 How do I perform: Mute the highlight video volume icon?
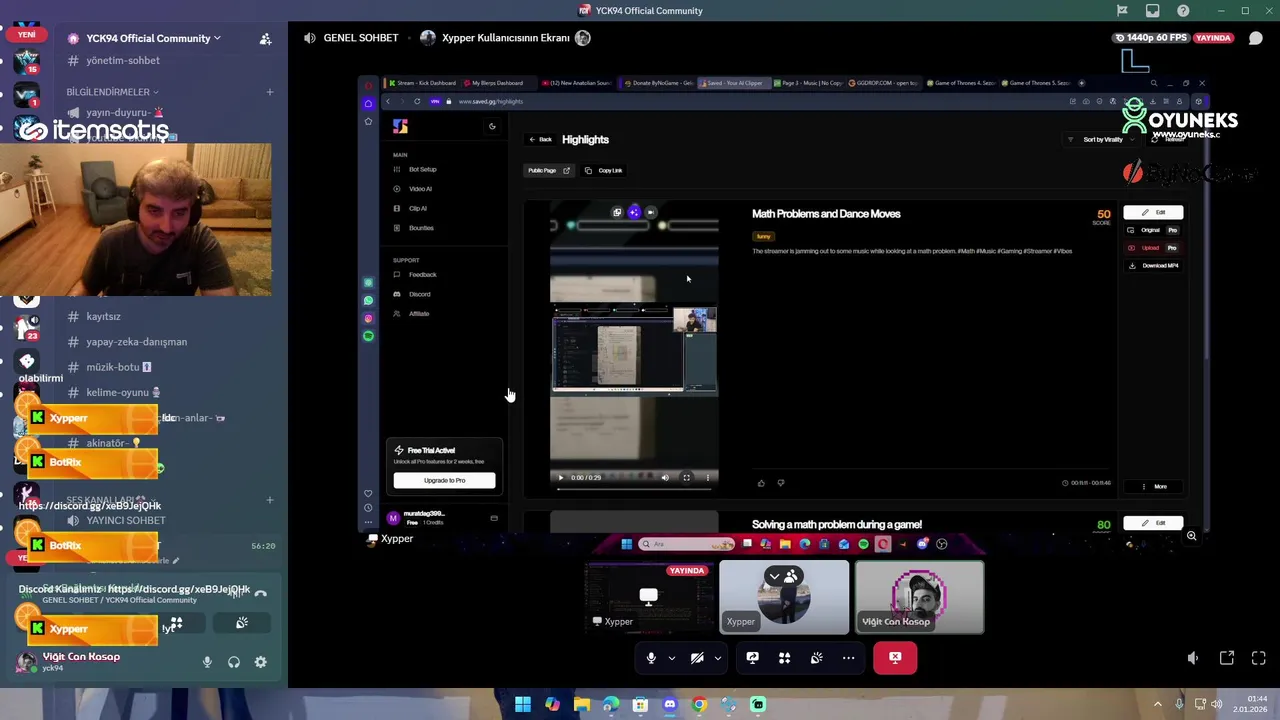(665, 478)
